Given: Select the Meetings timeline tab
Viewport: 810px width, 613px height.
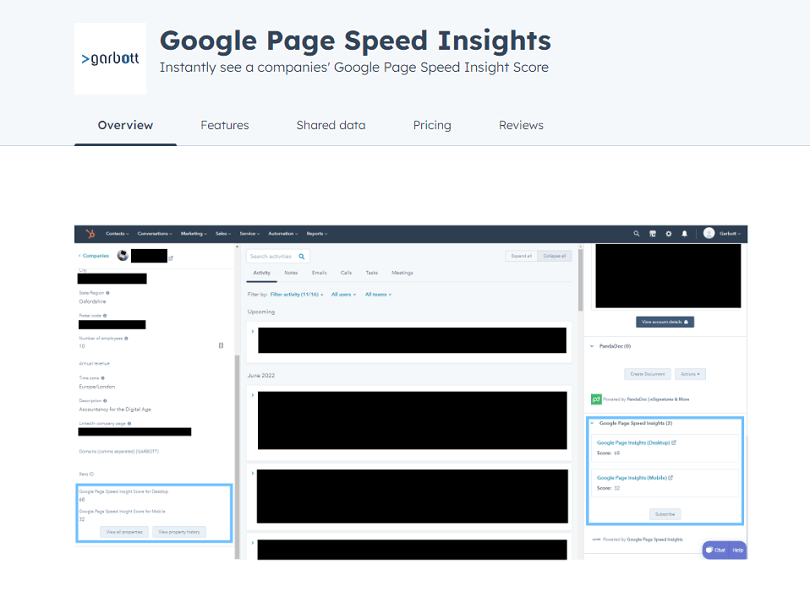Looking at the screenshot, I should pos(402,273).
